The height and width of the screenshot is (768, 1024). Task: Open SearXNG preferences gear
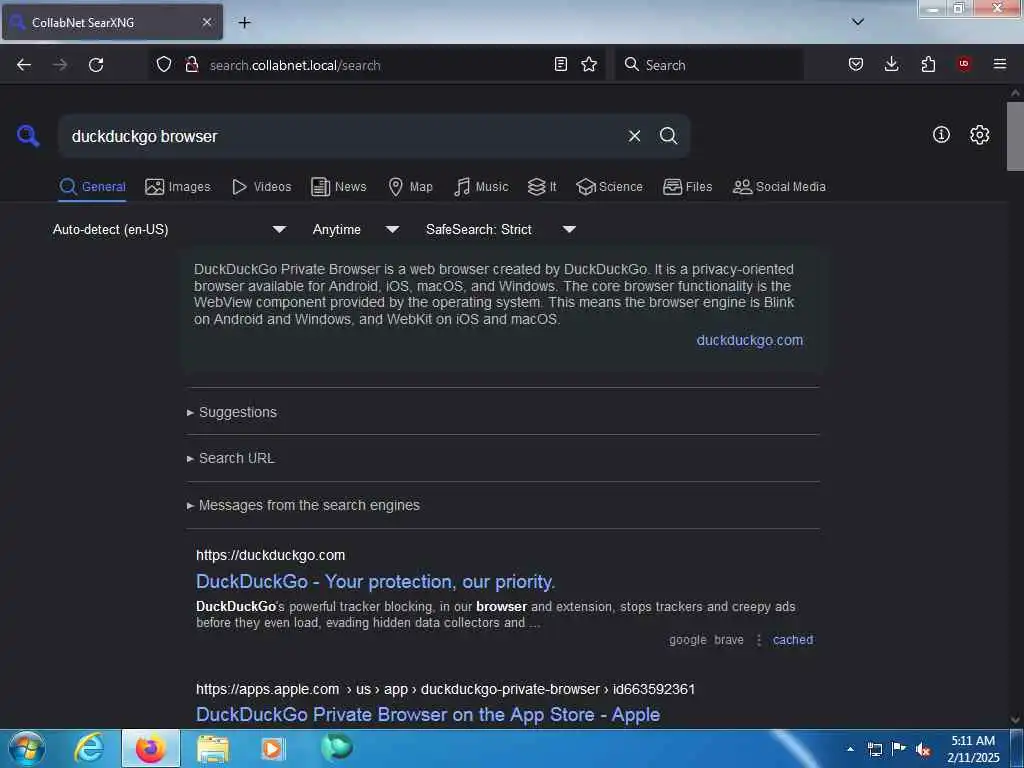click(979, 135)
